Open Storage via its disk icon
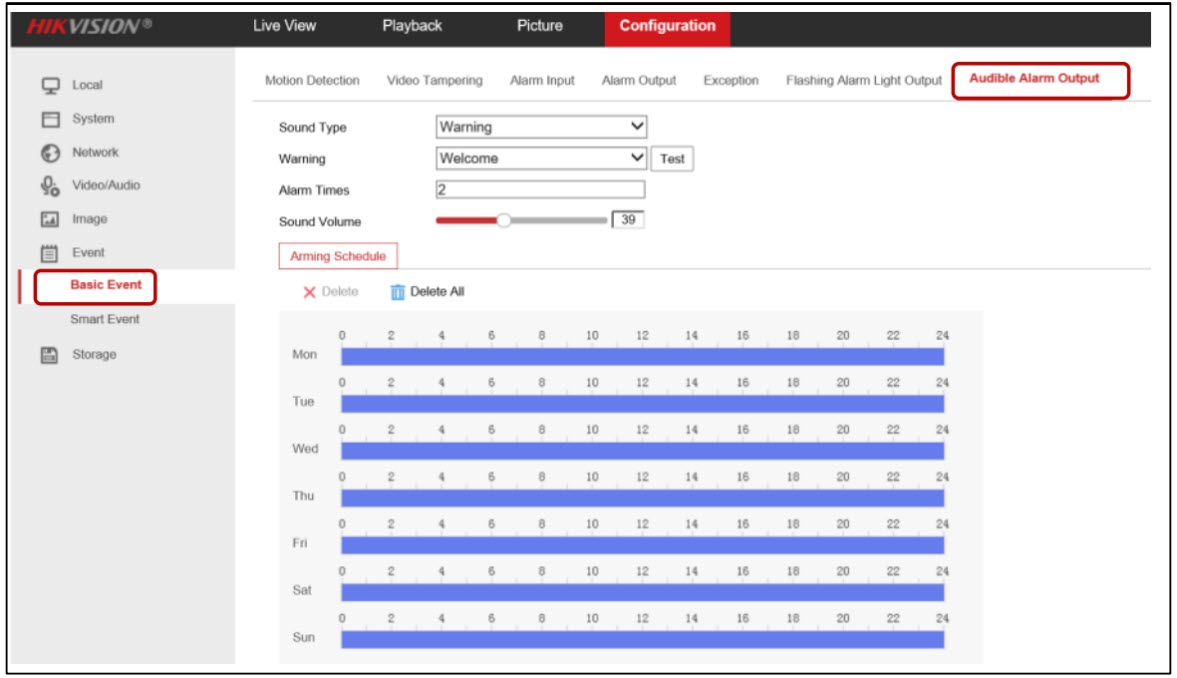This screenshot has width=1177, height=678. [50, 355]
